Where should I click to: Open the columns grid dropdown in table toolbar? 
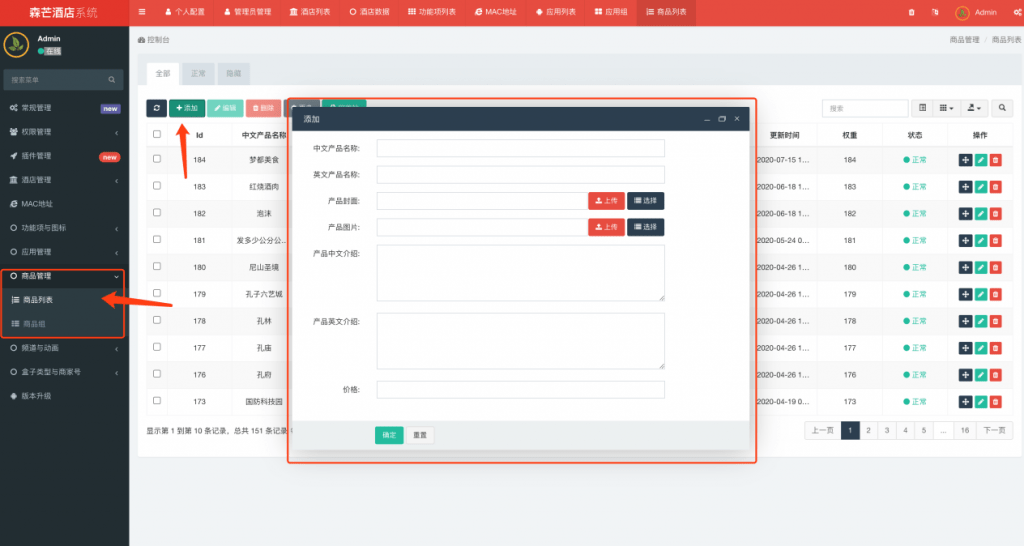tap(947, 108)
